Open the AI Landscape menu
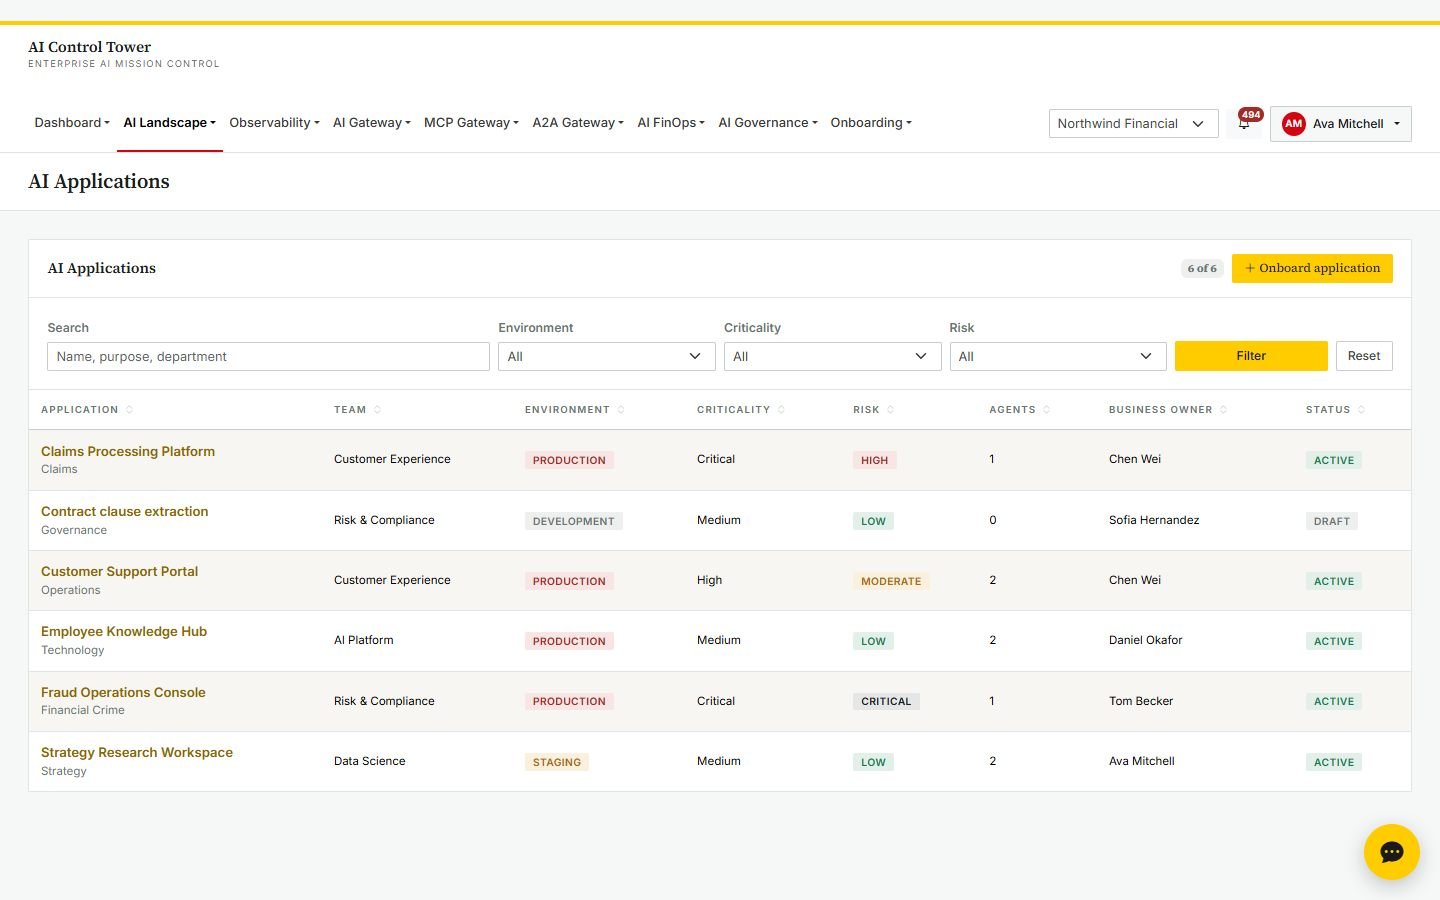 pyautogui.click(x=170, y=123)
